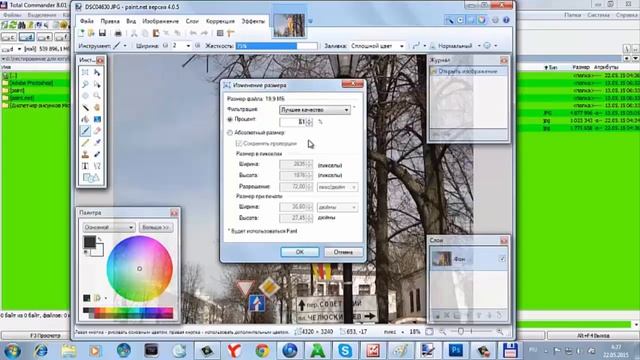Open the Коррекция menu
The image size is (640, 360).
tap(220, 21)
